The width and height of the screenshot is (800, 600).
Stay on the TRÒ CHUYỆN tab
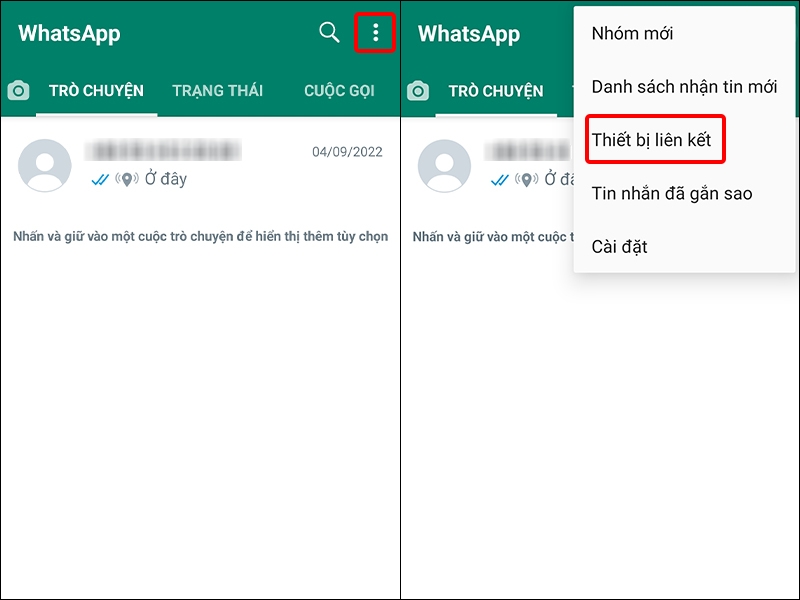pyautogui.click(x=96, y=90)
